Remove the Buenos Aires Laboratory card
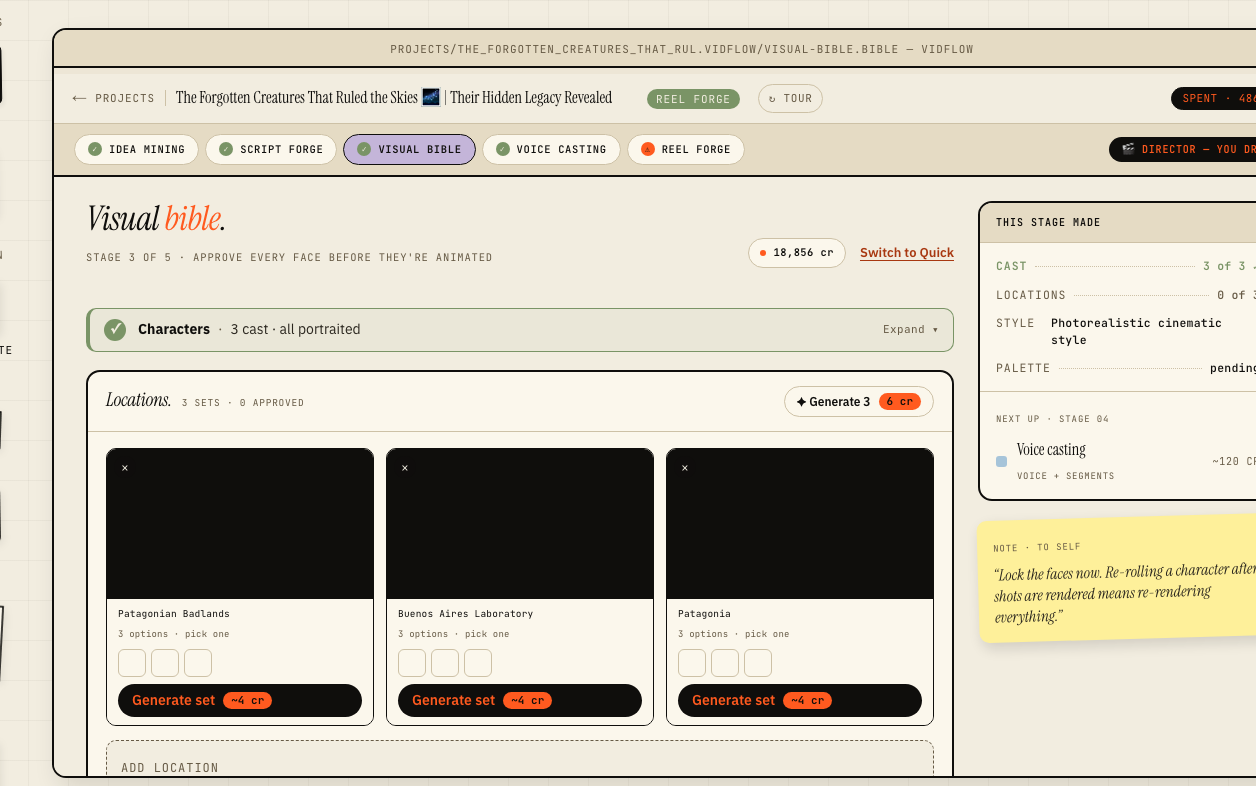The height and width of the screenshot is (786, 1256). pos(405,468)
